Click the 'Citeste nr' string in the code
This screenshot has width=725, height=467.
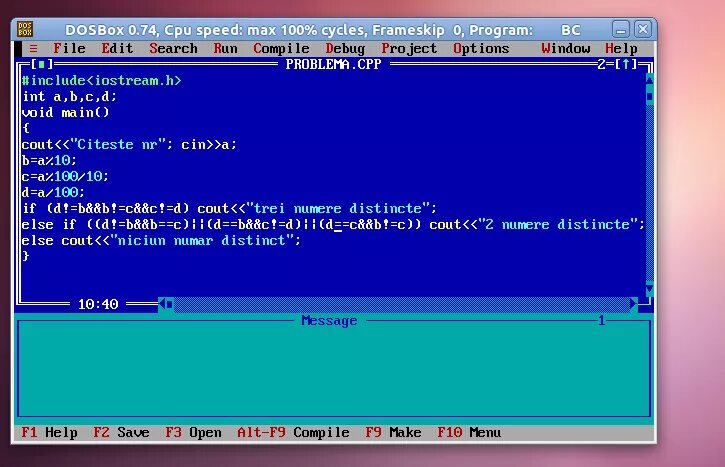coord(117,144)
